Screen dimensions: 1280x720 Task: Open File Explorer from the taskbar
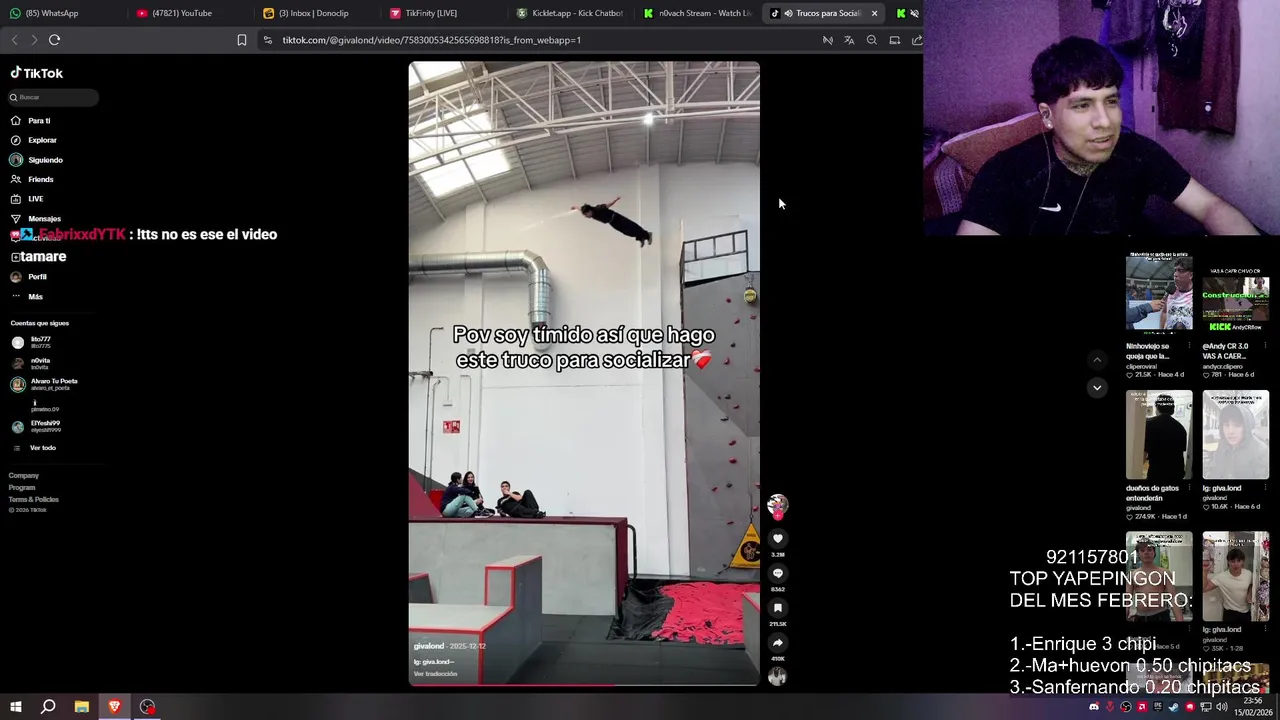tap(81, 707)
